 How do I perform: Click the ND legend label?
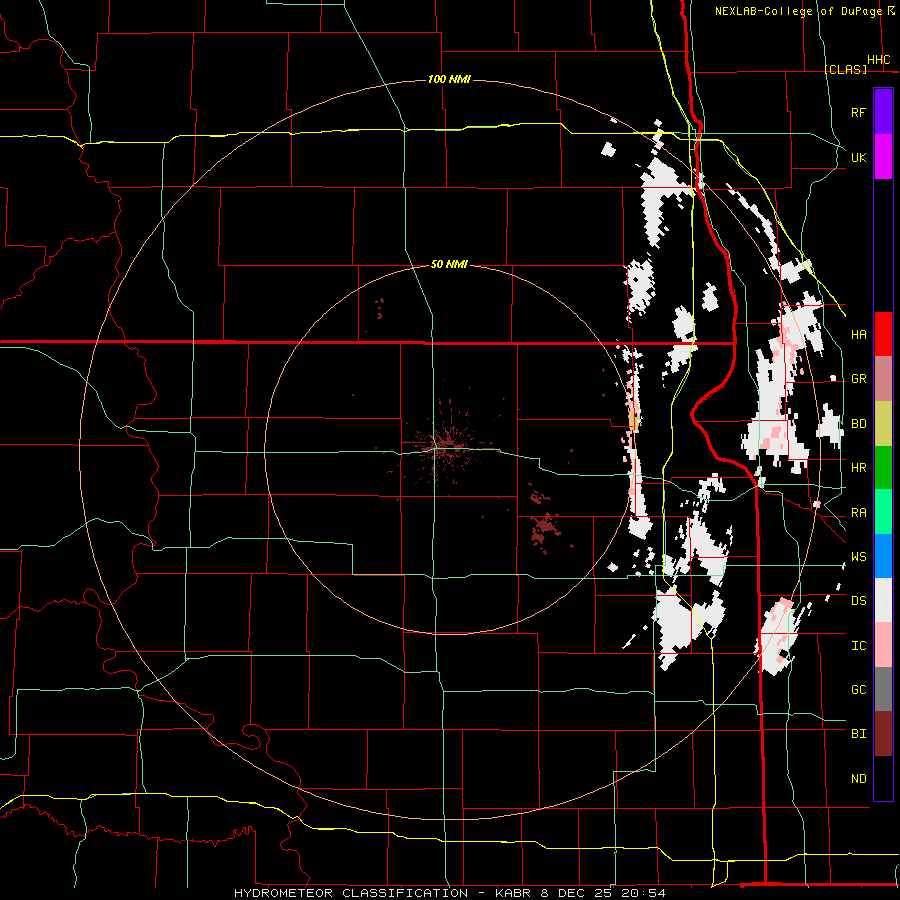tap(858, 779)
